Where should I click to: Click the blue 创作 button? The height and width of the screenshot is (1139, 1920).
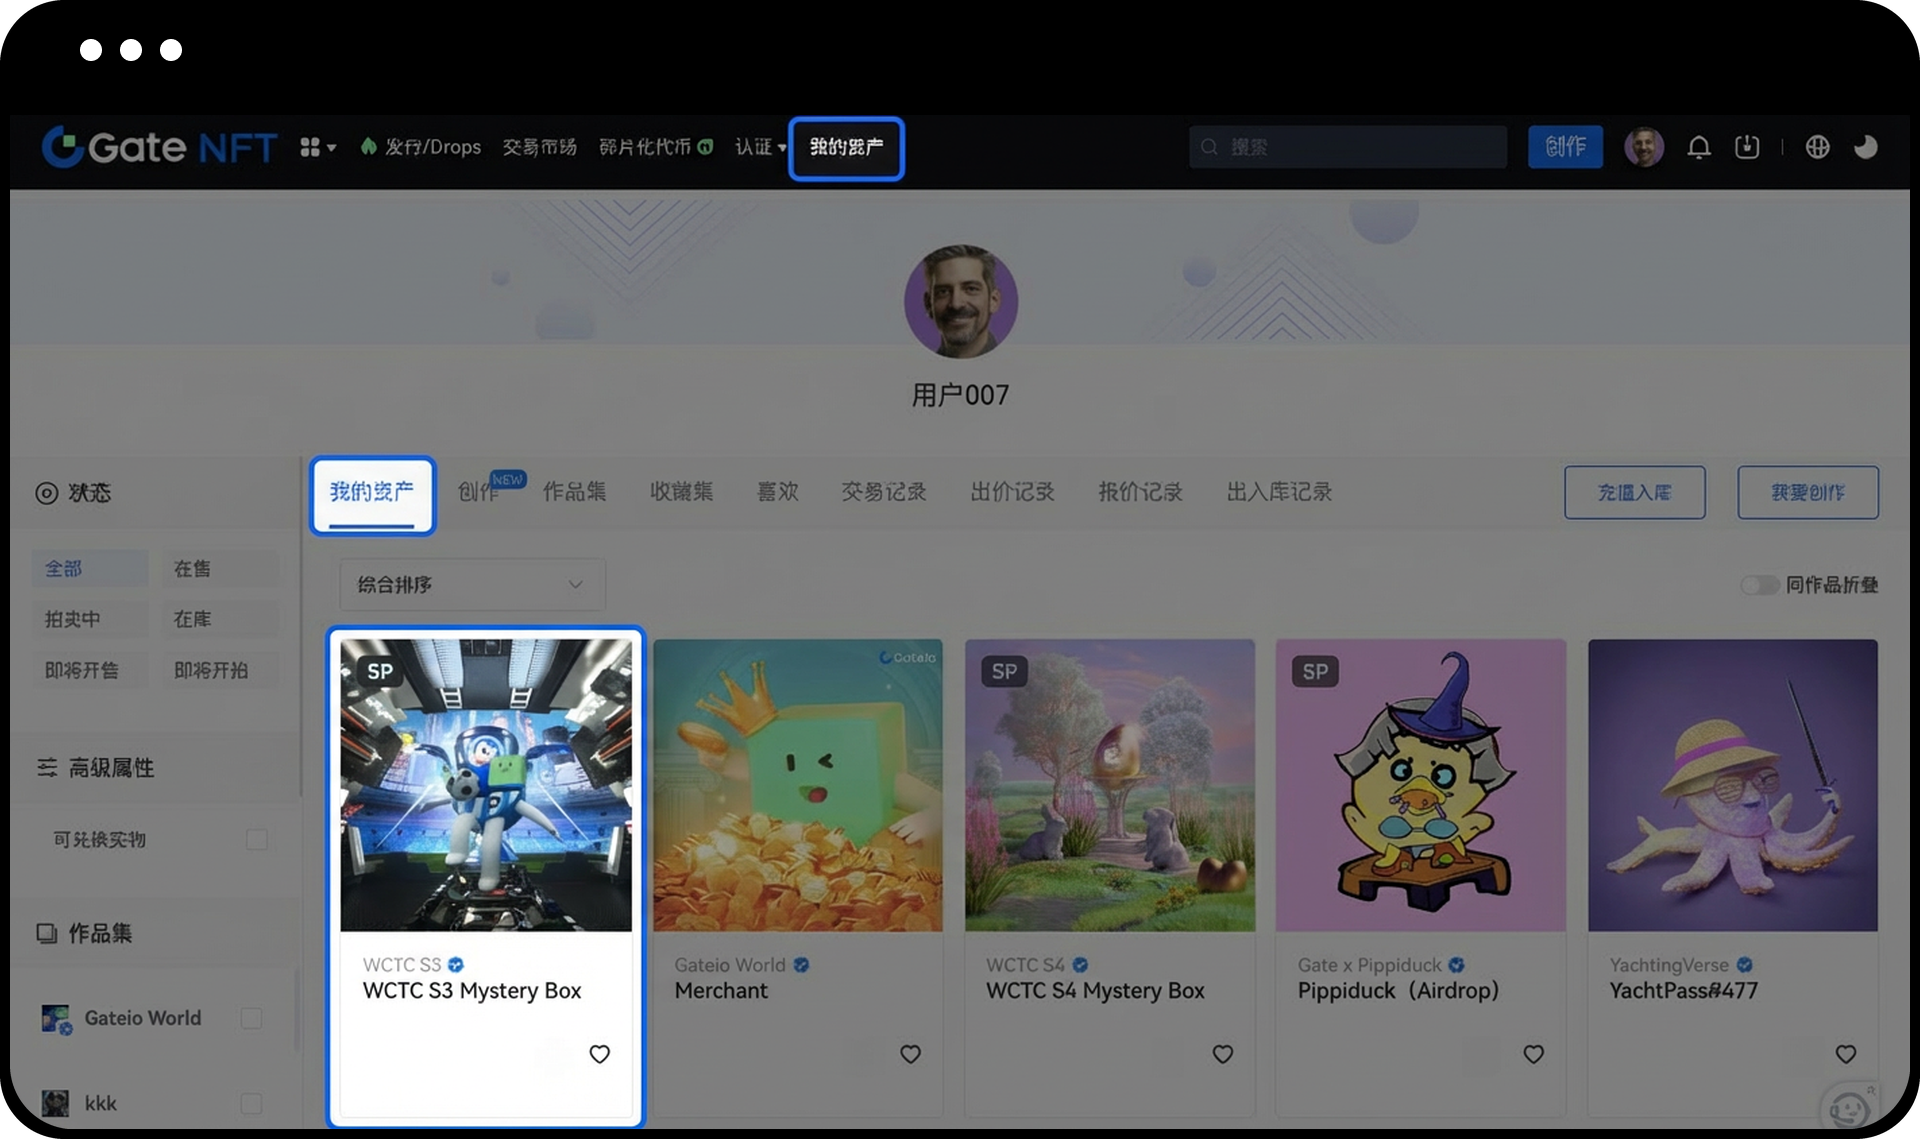coord(1564,147)
